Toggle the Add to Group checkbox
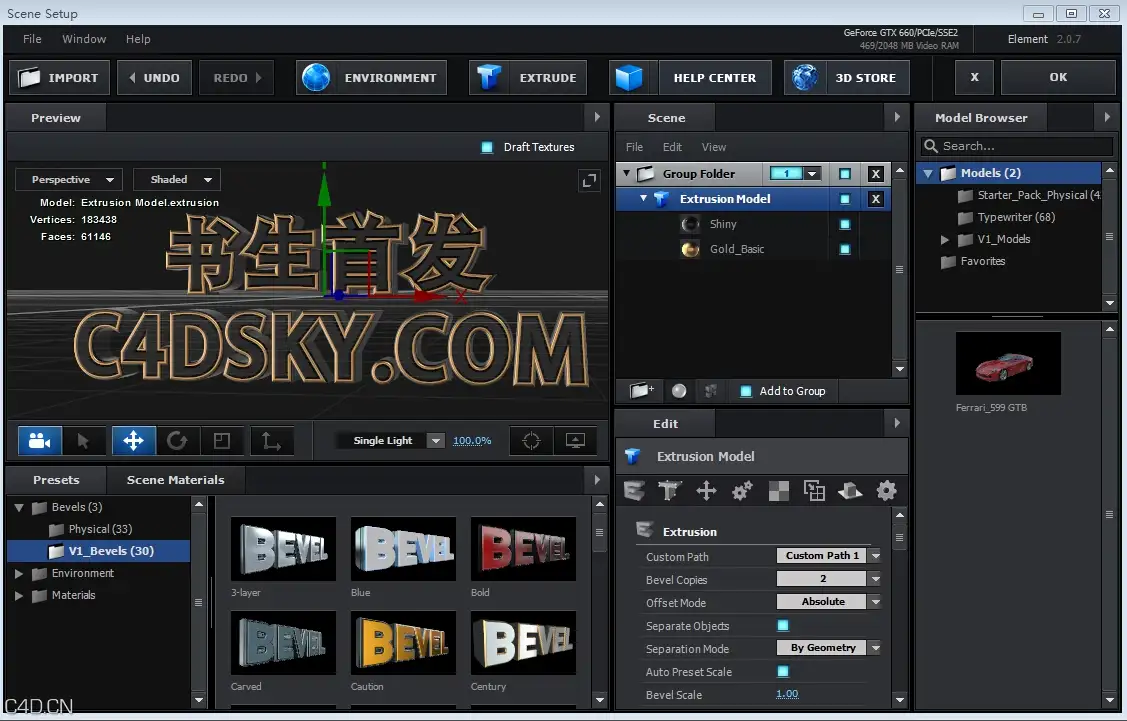 pyautogui.click(x=746, y=391)
